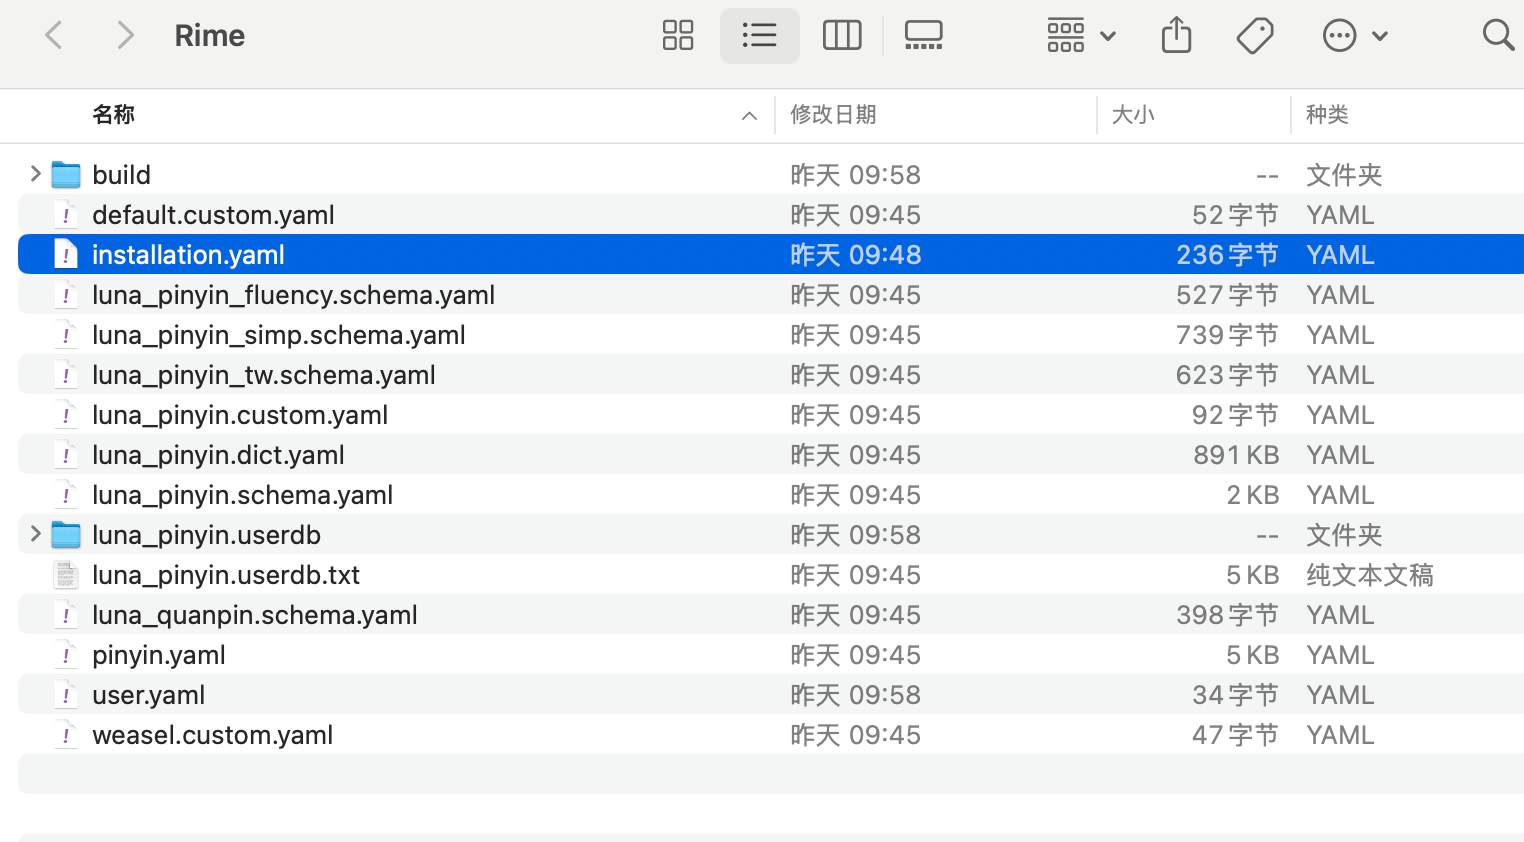
Task: Switch to gallery view
Action: point(923,36)
